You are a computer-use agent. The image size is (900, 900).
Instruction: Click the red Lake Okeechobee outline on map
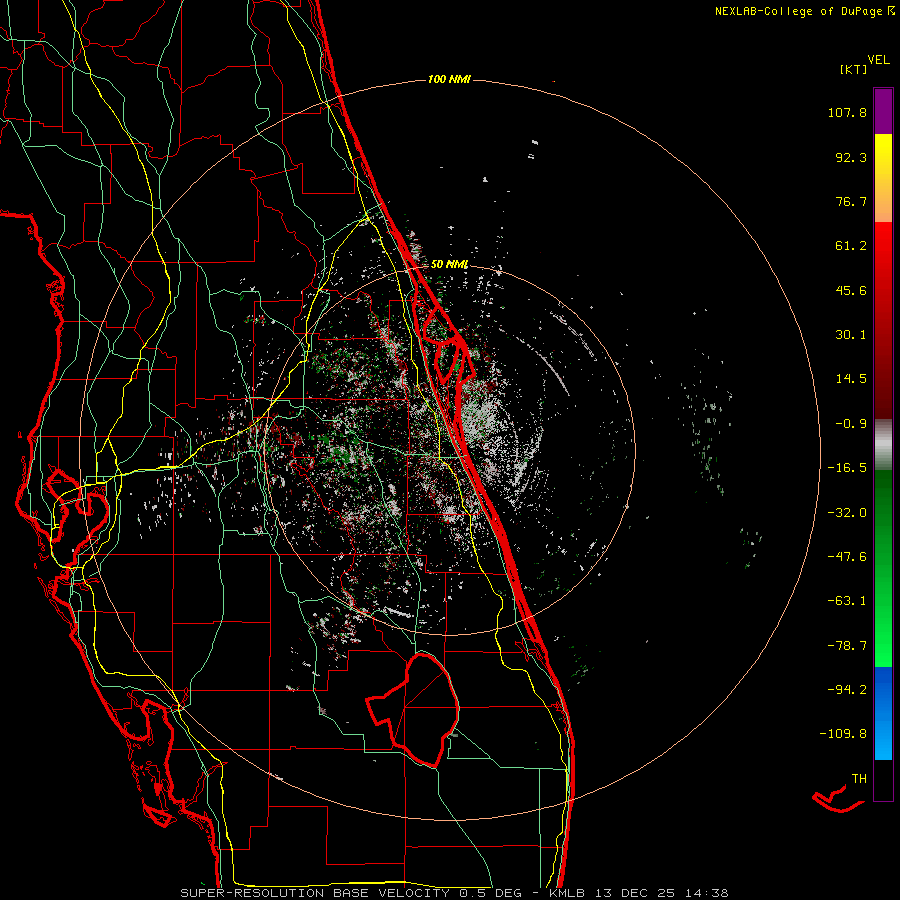click(x=413, y=709)
